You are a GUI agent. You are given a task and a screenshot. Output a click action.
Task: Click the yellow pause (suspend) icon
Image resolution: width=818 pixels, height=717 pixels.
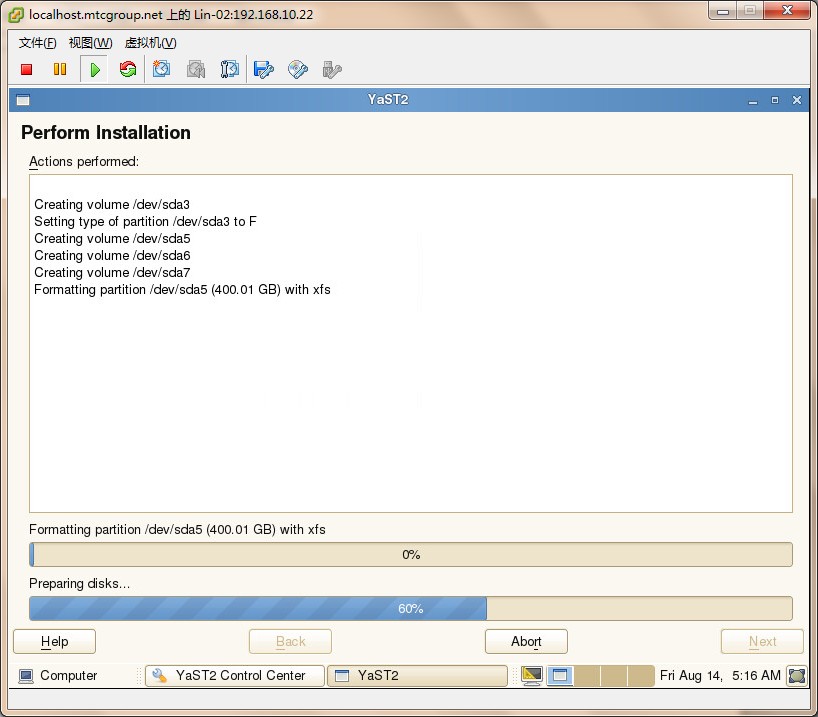tap(60, 69)
